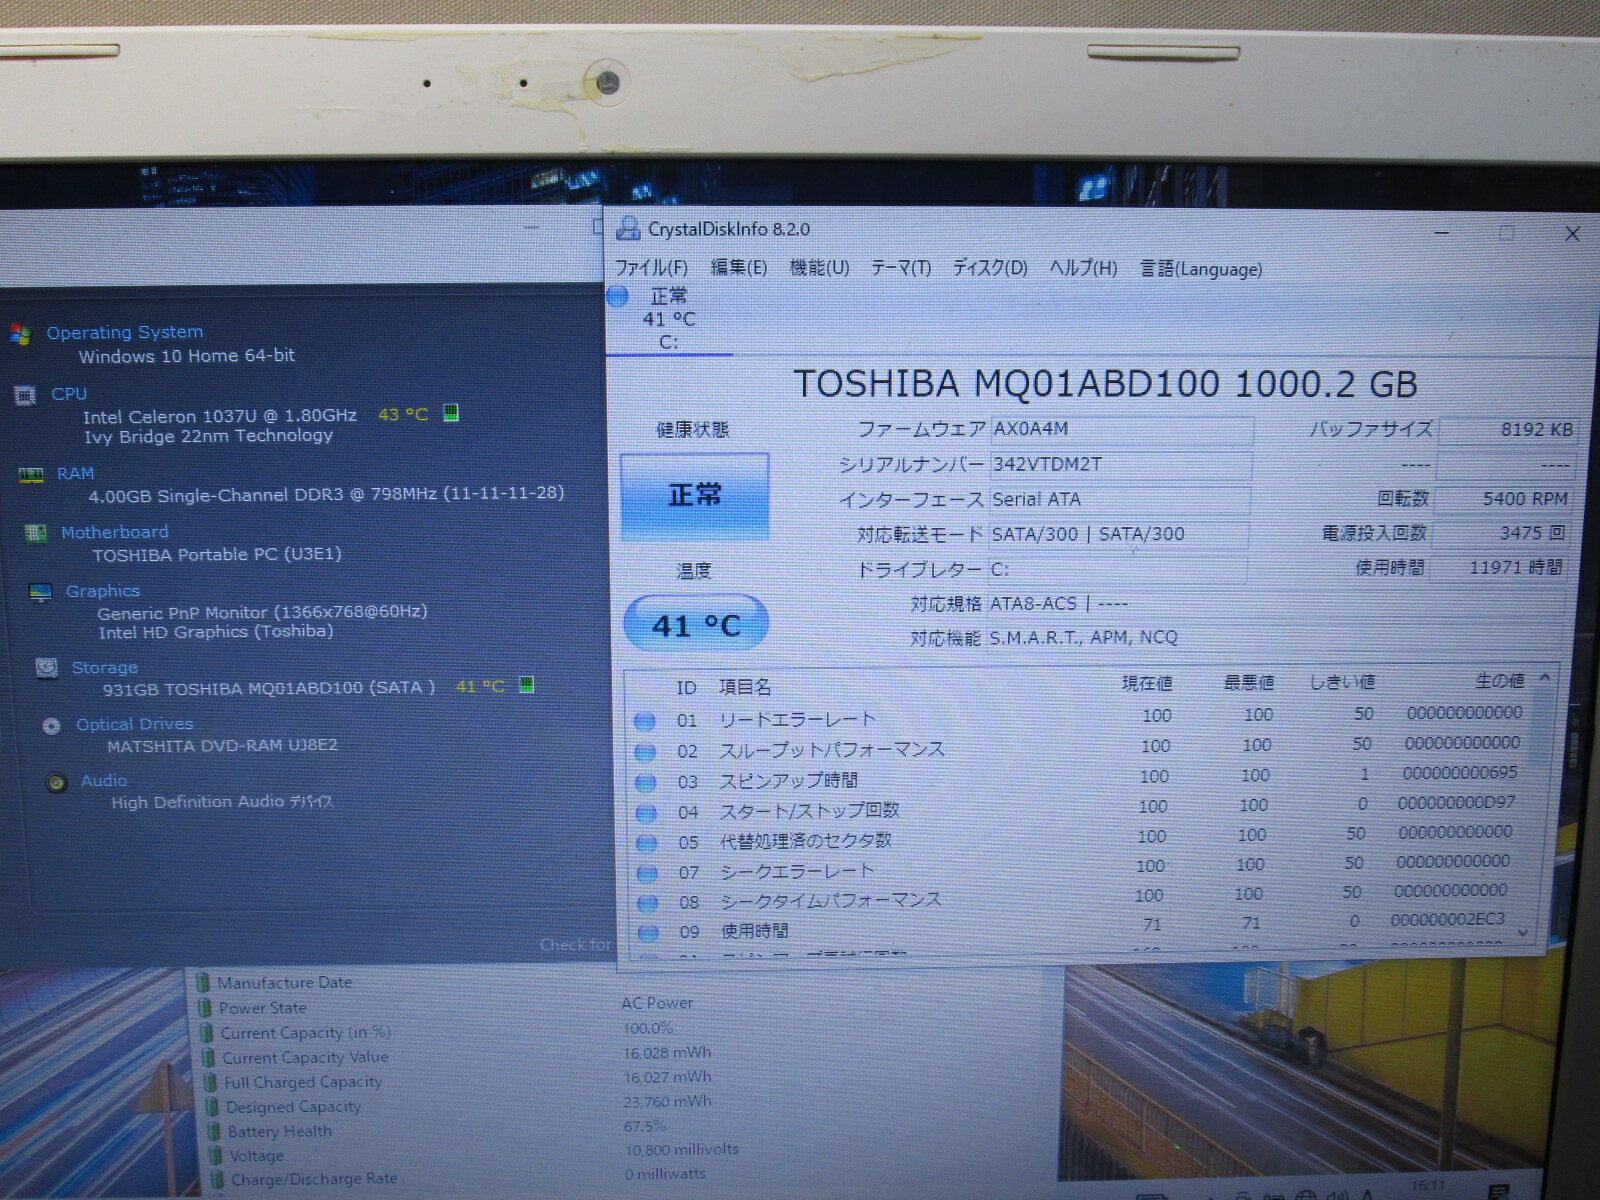
Task: Open the Storage section link in Speccy
Action: [104, 667]
